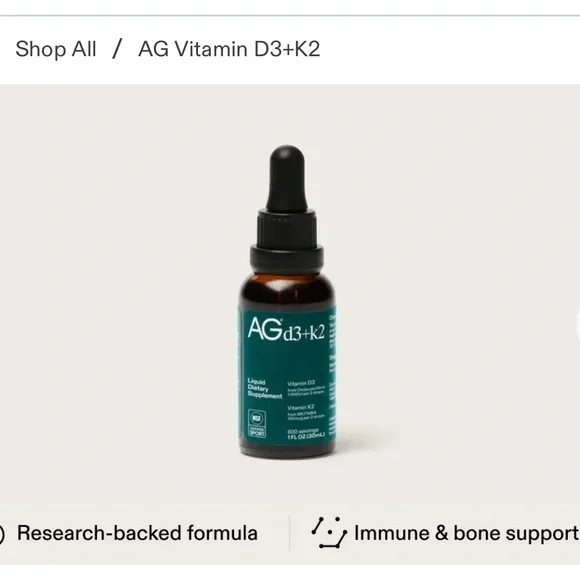Viewport: 580px width, 580px height.
Task: Select the Research-backed formula label
Action: click(x=137, y=533)
